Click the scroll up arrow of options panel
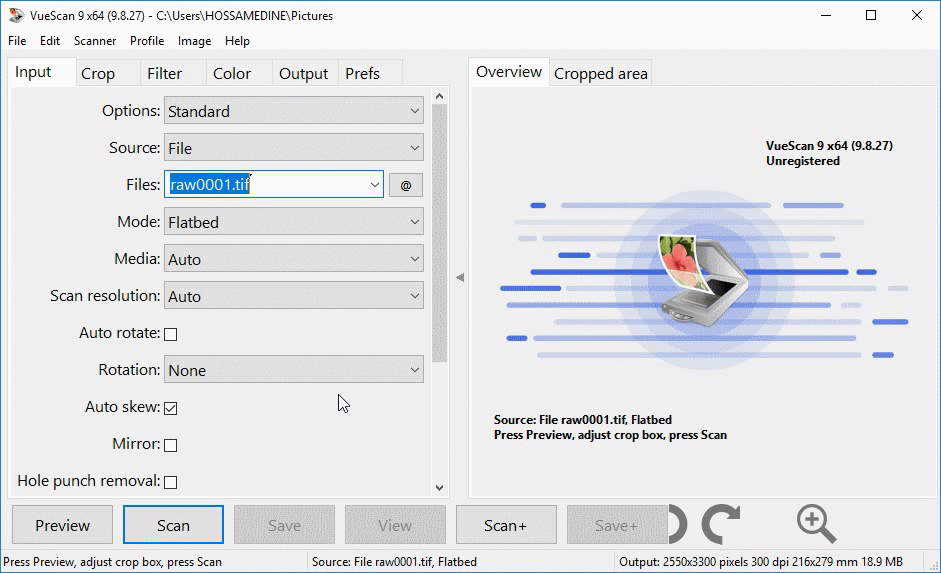 [x=440, y=96]
